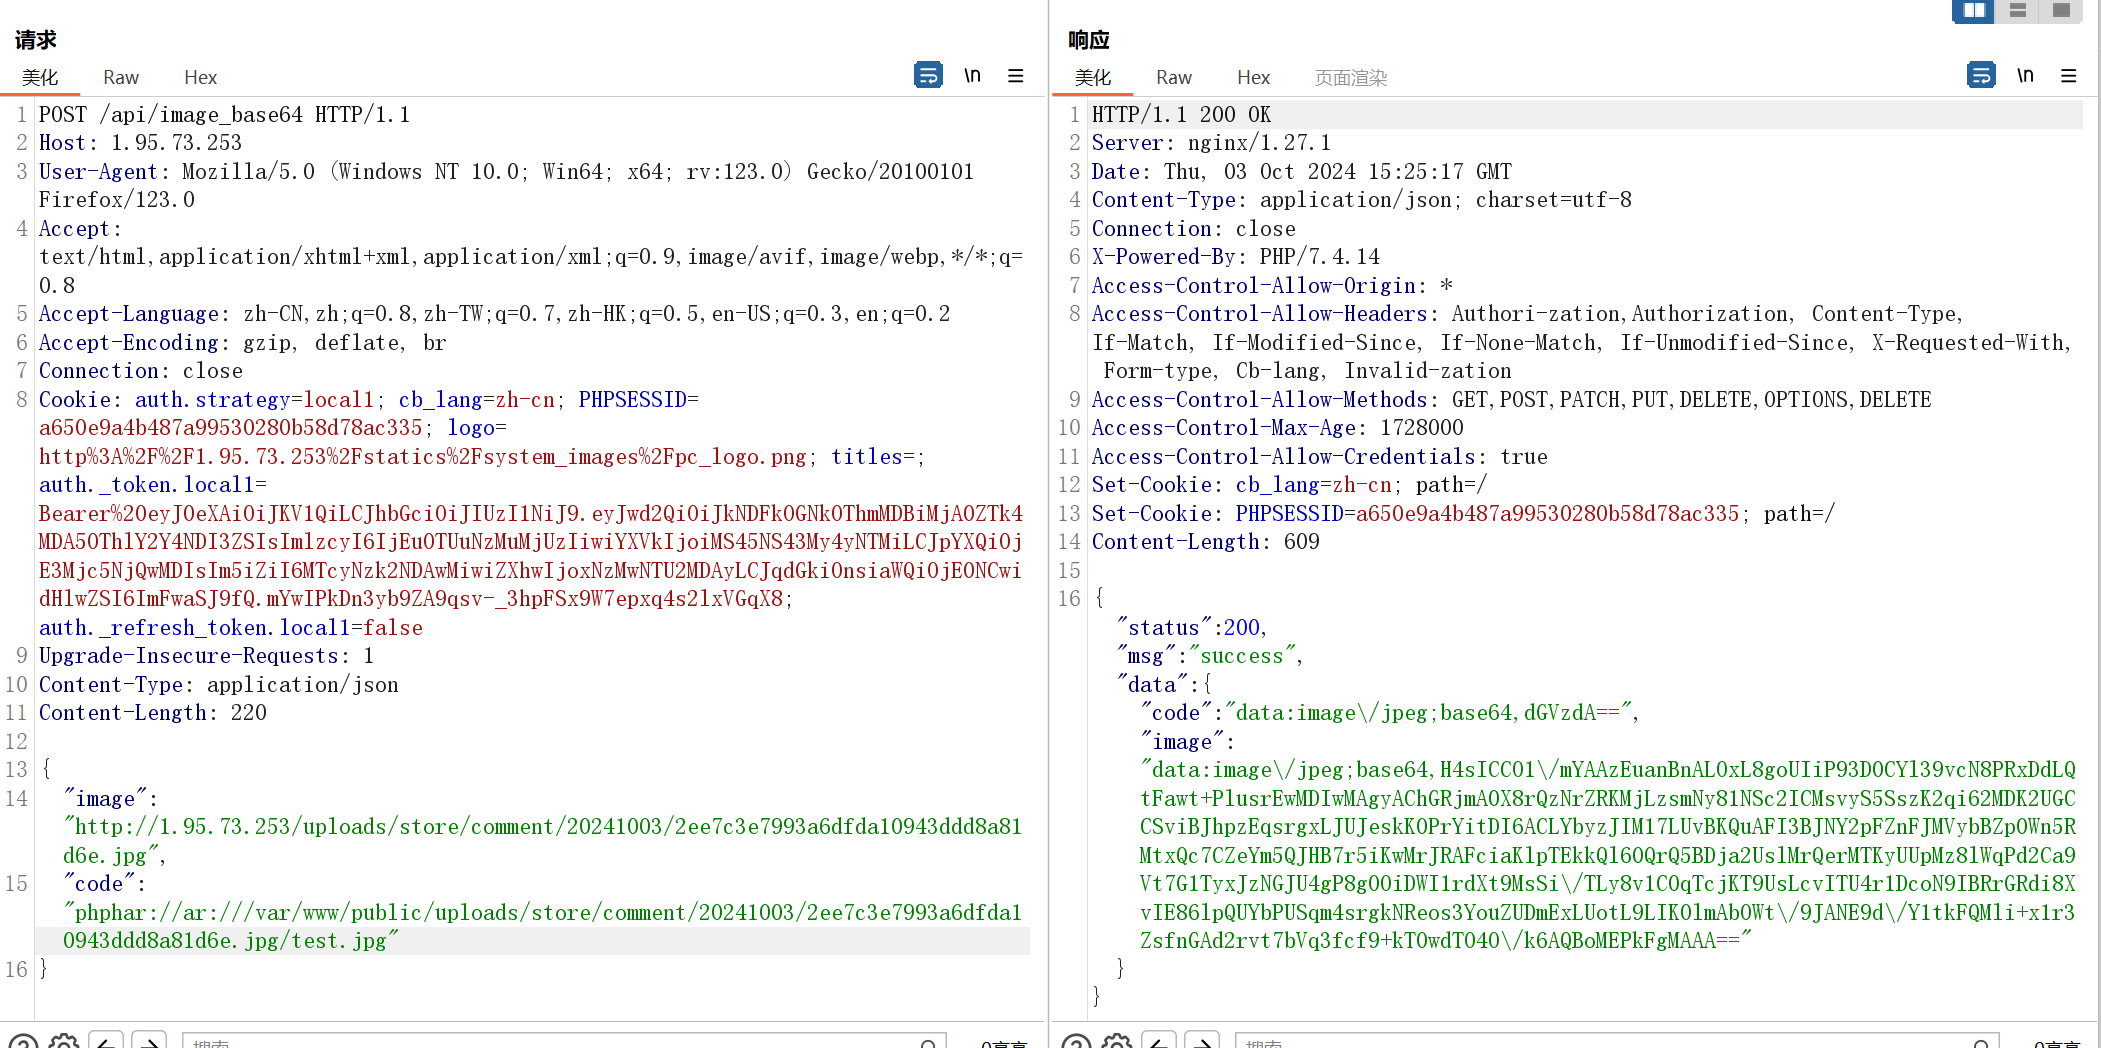Click the "image" JSON key in request body

point(105,798)
